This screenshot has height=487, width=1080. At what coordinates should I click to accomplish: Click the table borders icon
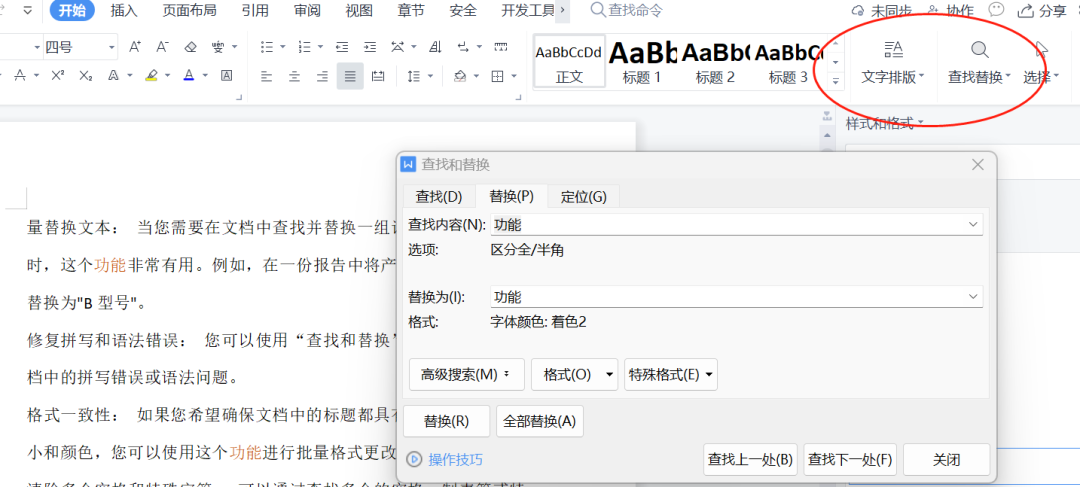pos(497,76)
